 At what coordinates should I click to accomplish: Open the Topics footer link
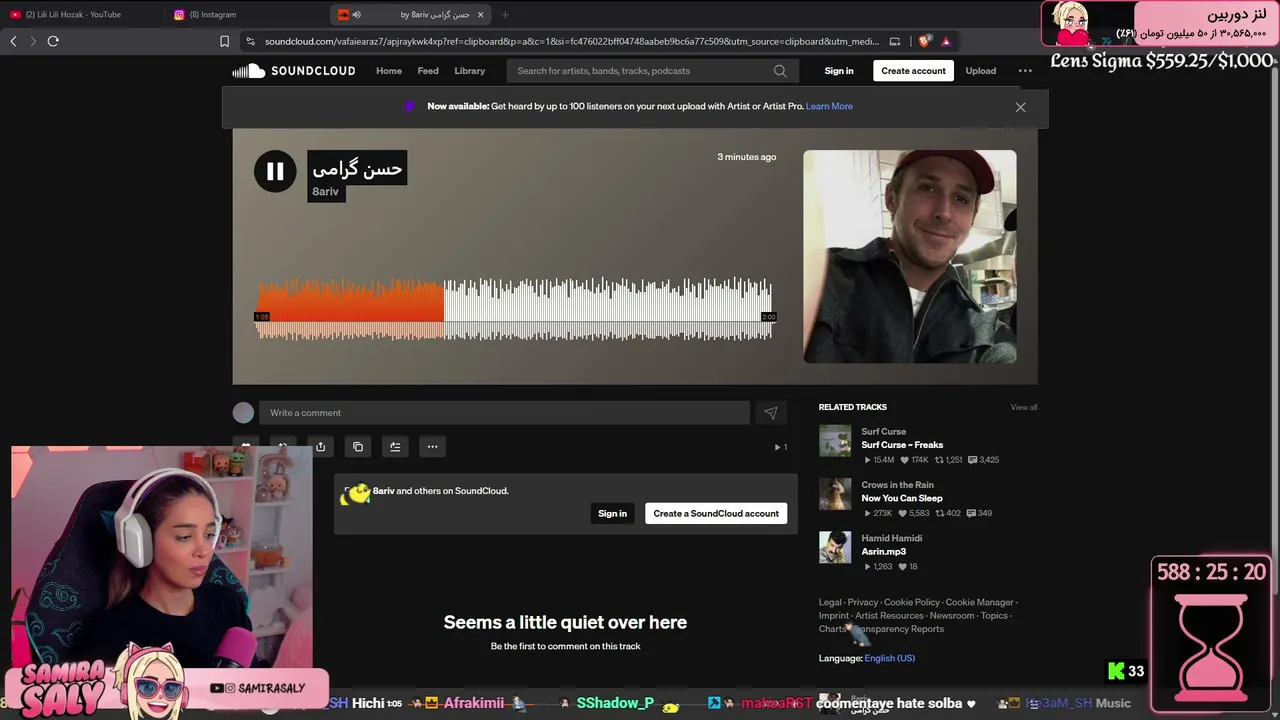(994, 616)
